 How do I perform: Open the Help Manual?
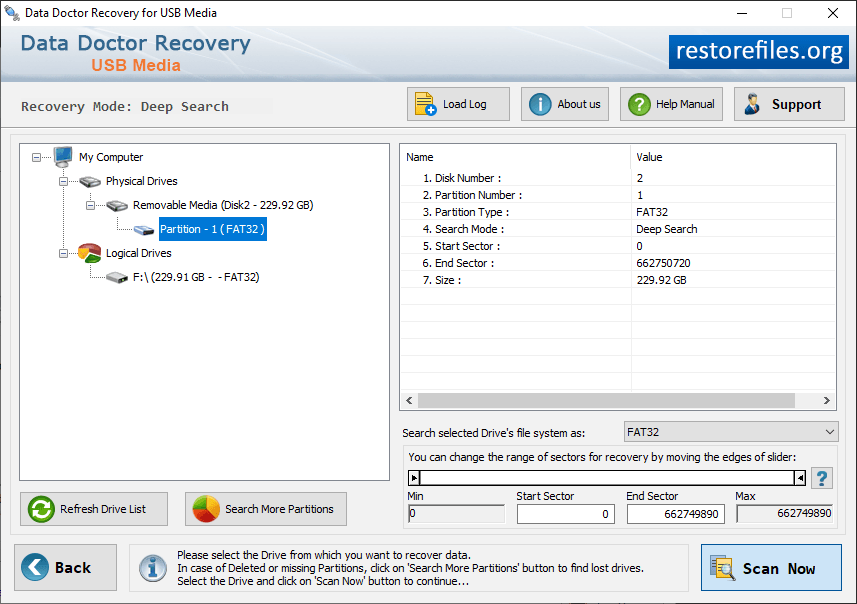pyautogui.click(x=671, y=104)
